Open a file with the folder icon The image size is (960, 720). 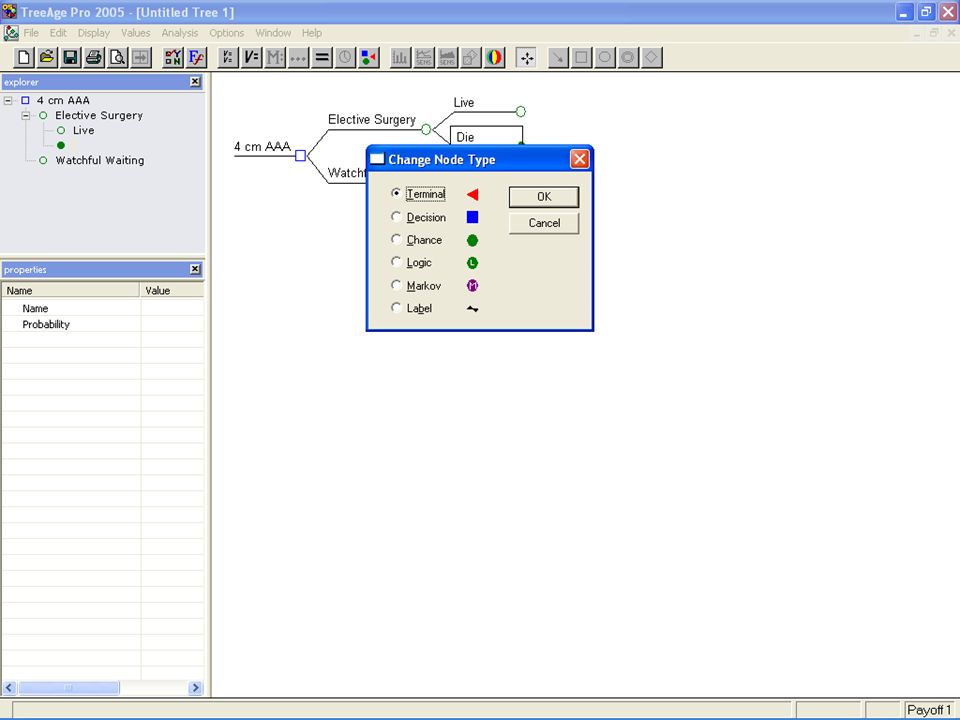47,58
